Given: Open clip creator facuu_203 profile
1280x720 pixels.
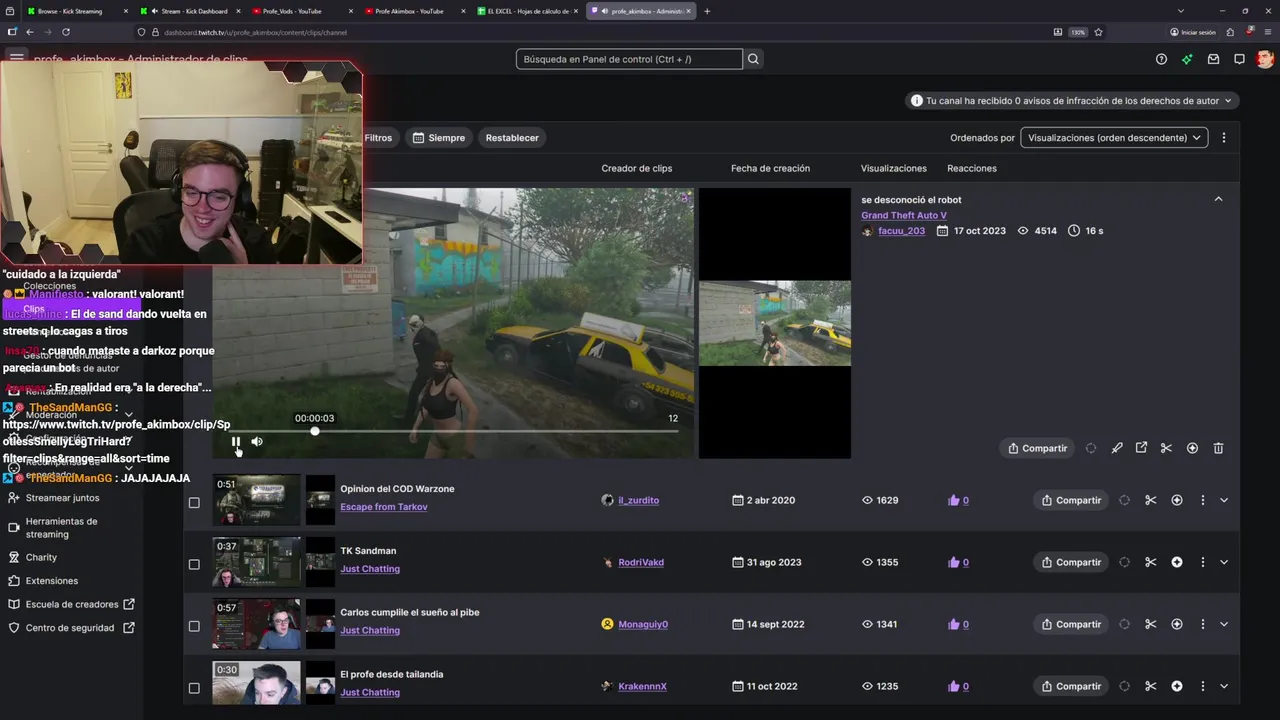Looking at the screenshot, I should 901,231.
